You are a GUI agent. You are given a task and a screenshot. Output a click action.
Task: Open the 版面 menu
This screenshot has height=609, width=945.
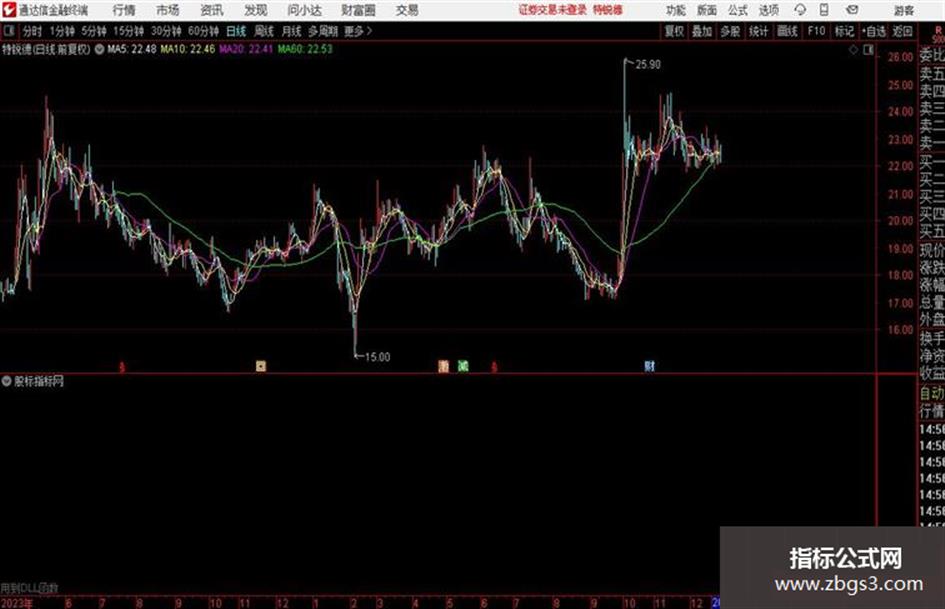pyautogui.click(x=706, y=10)
